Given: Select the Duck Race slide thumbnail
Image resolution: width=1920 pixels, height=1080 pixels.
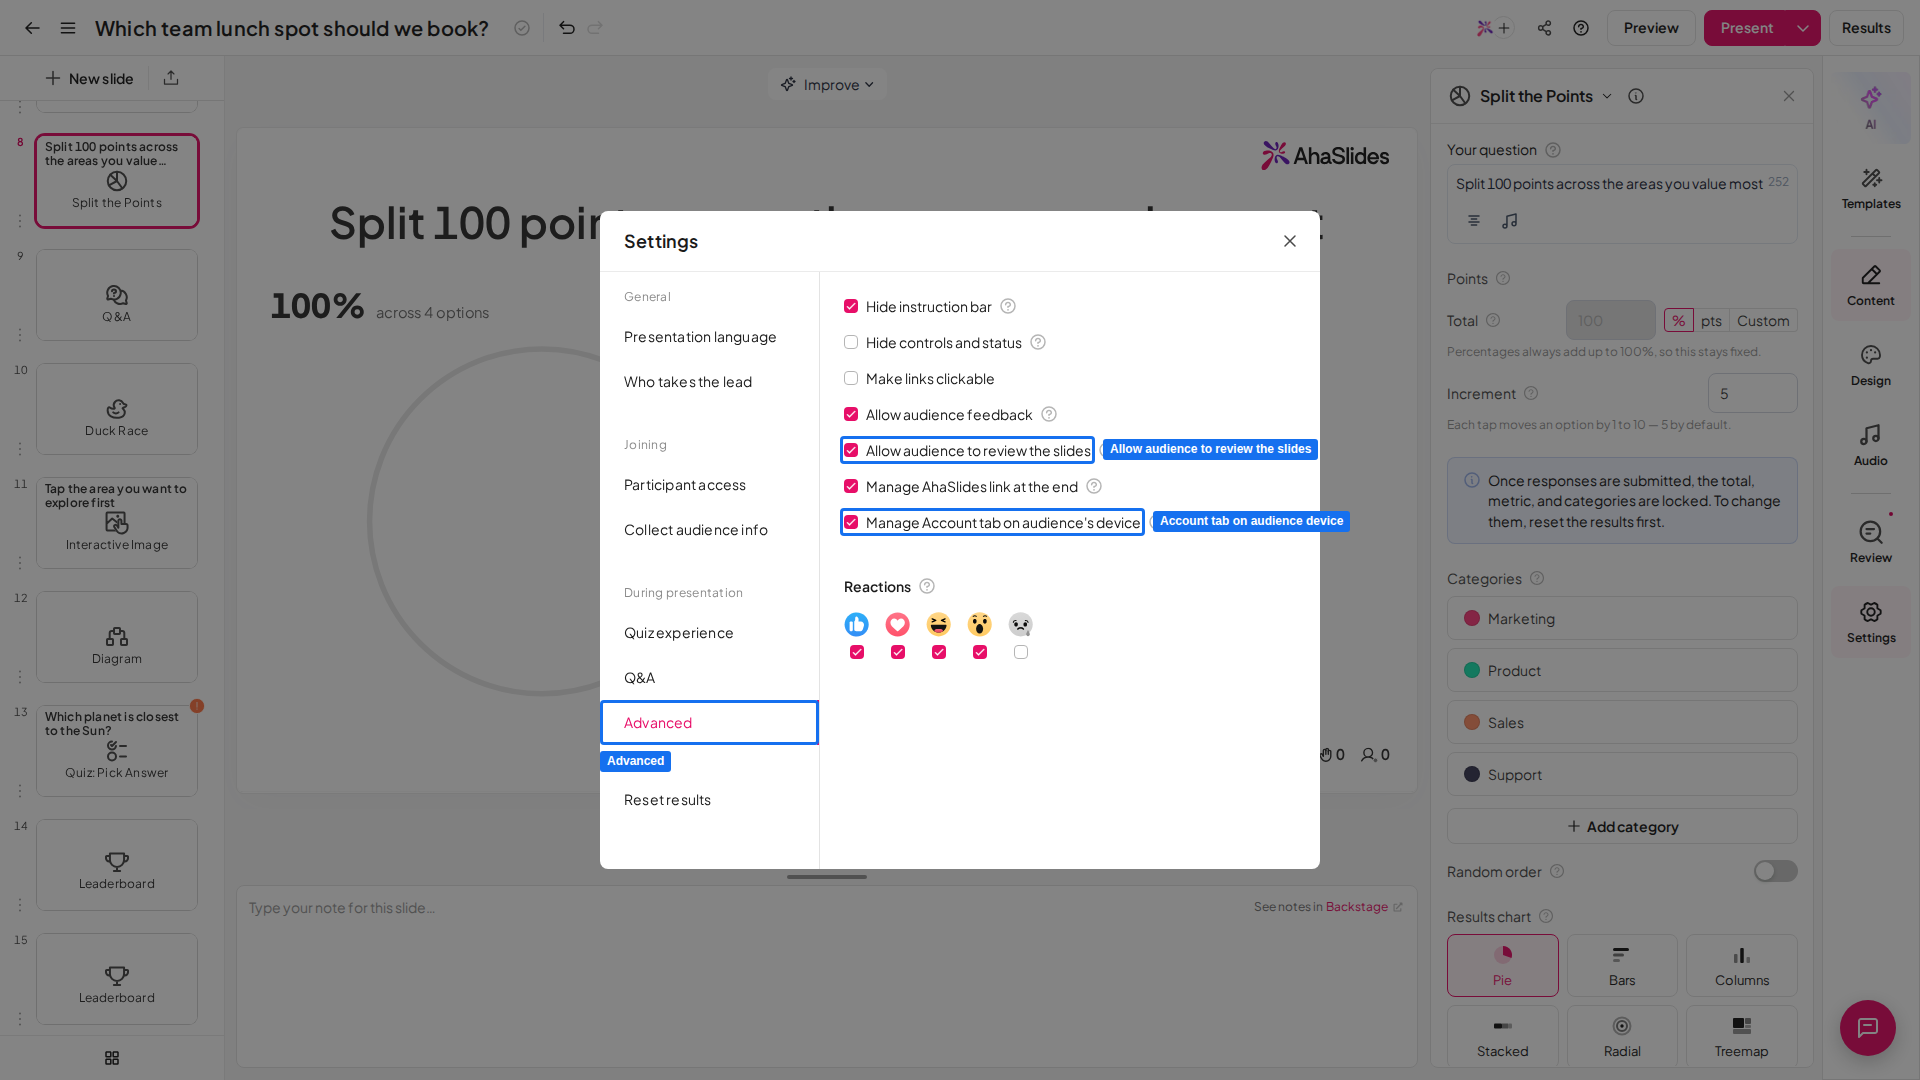Looking at the screenshot, I should pos(117,409).
